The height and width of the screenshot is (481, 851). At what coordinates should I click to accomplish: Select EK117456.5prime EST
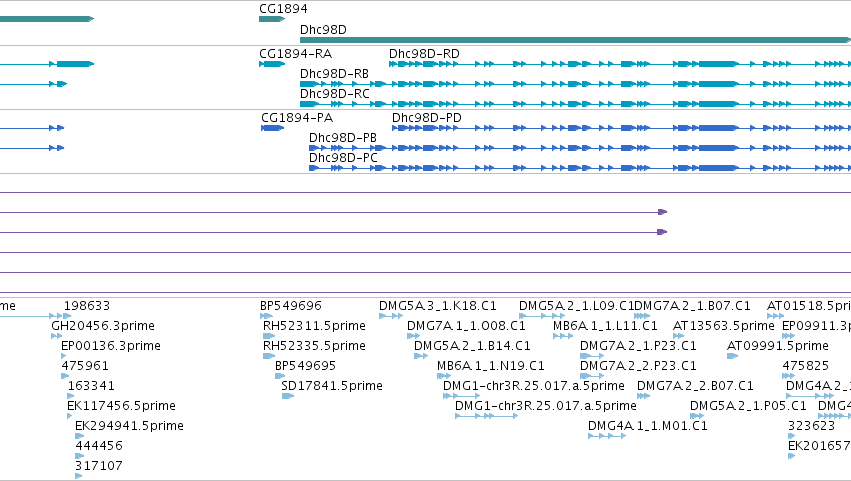click(69, 416)
